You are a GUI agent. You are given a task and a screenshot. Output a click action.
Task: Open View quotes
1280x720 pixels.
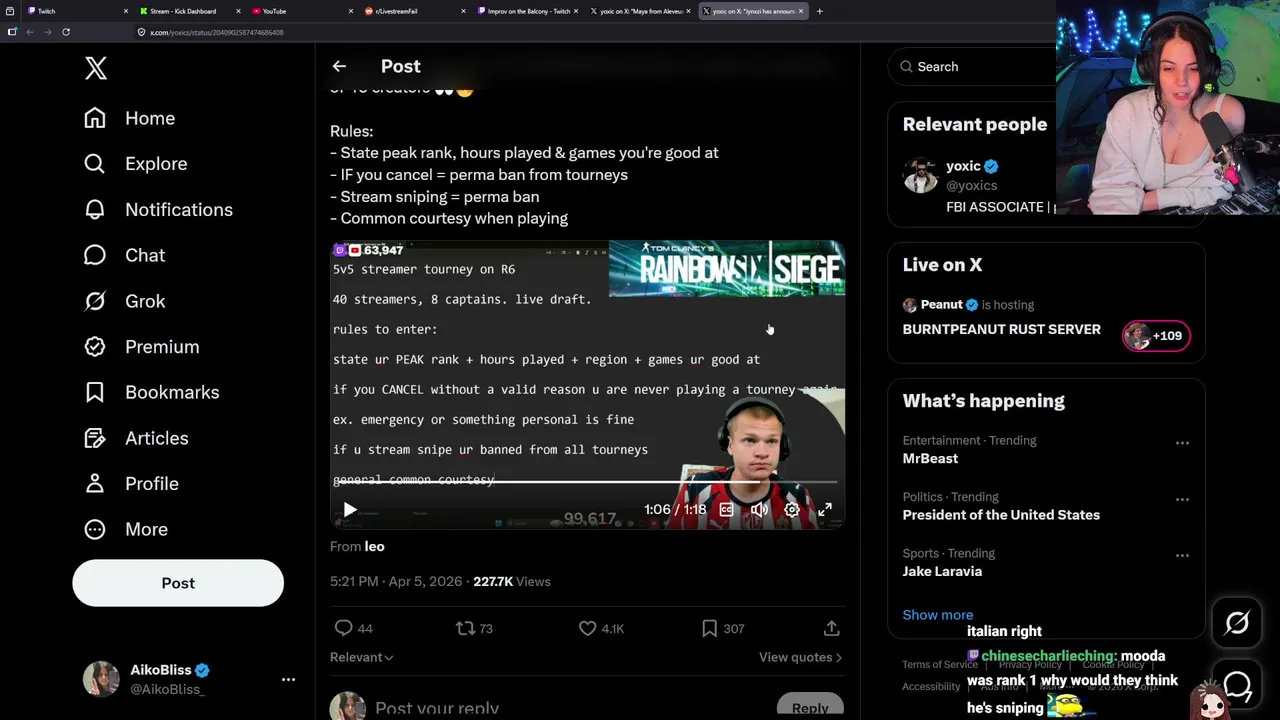click(x=800, y=657)
